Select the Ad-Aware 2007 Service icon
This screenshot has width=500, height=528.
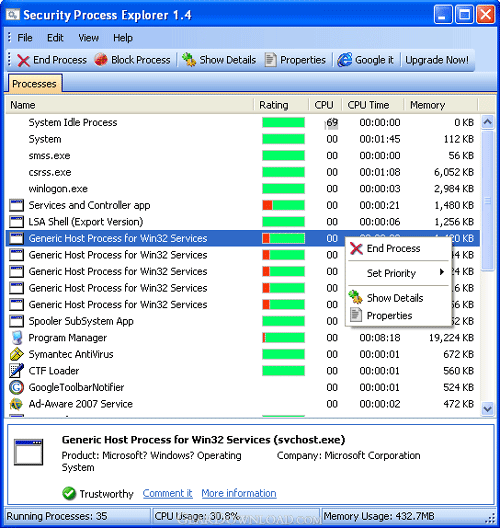(x=16, y=404)
